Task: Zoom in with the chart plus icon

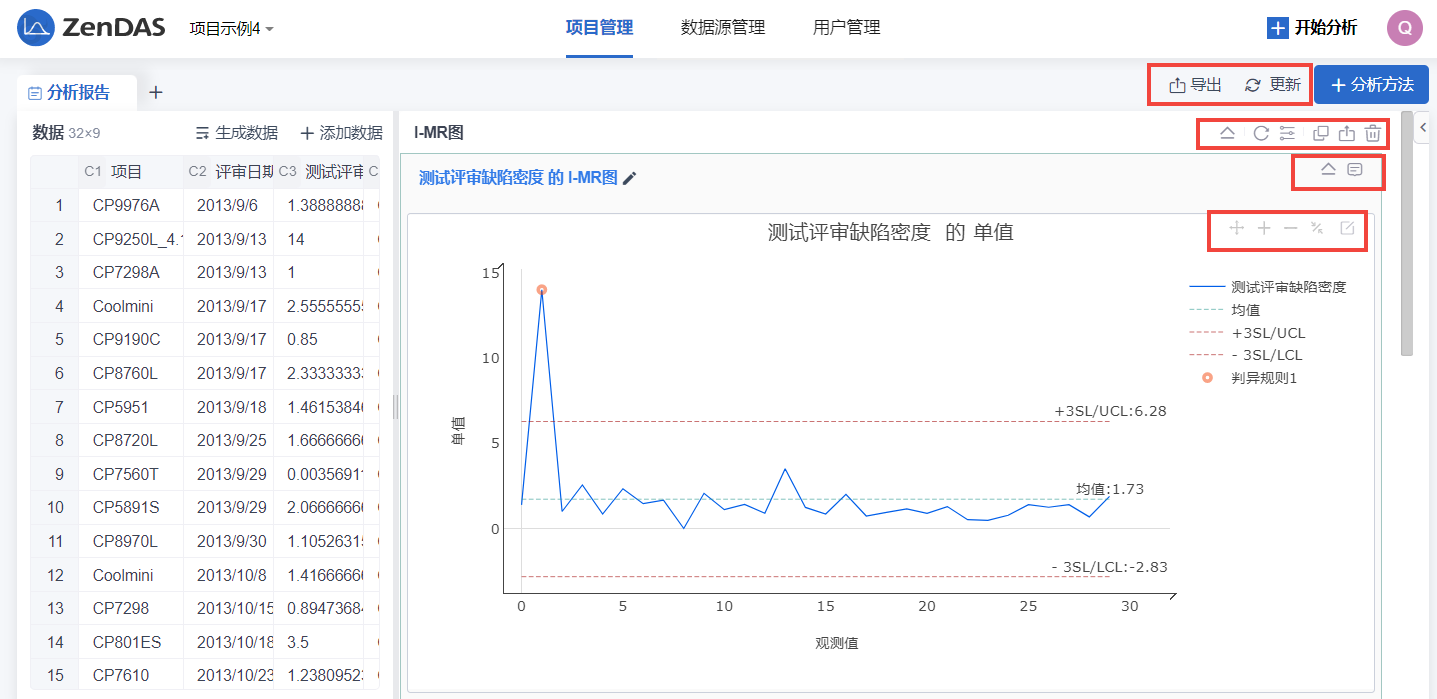Action: click(x=1264, y=228)
